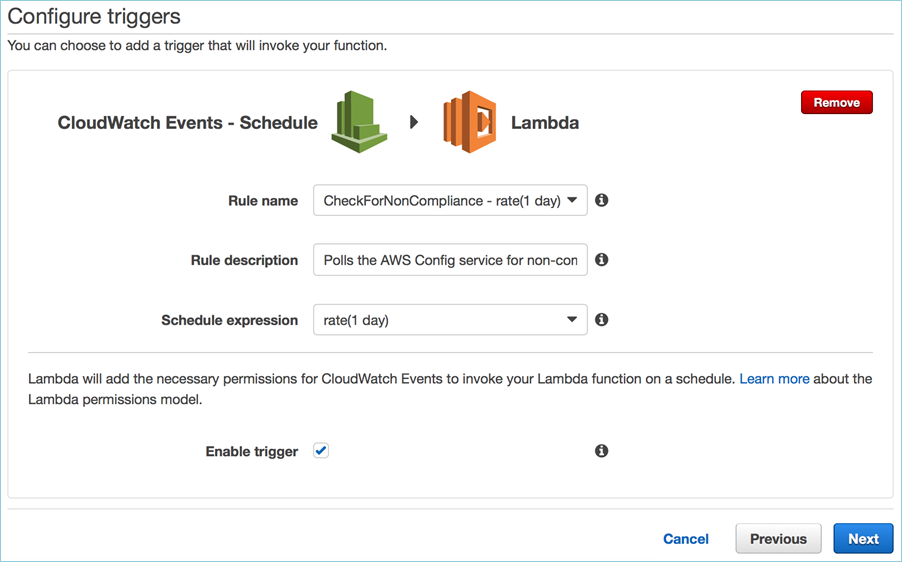Click the orange Lambda icon

coord(470,122)
